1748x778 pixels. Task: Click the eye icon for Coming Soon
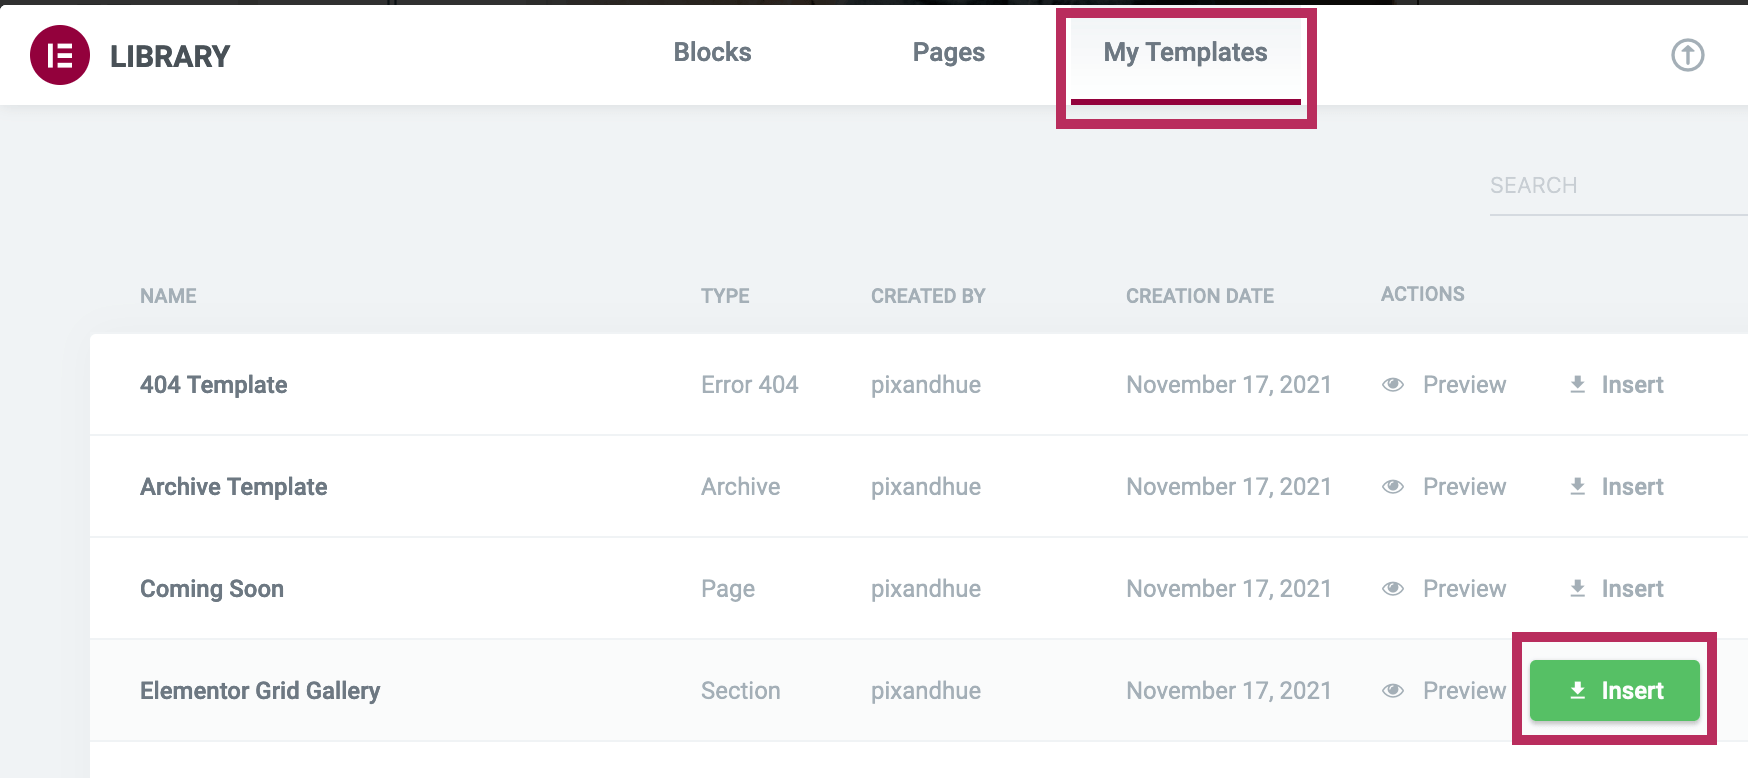[x=1393, y=589]
